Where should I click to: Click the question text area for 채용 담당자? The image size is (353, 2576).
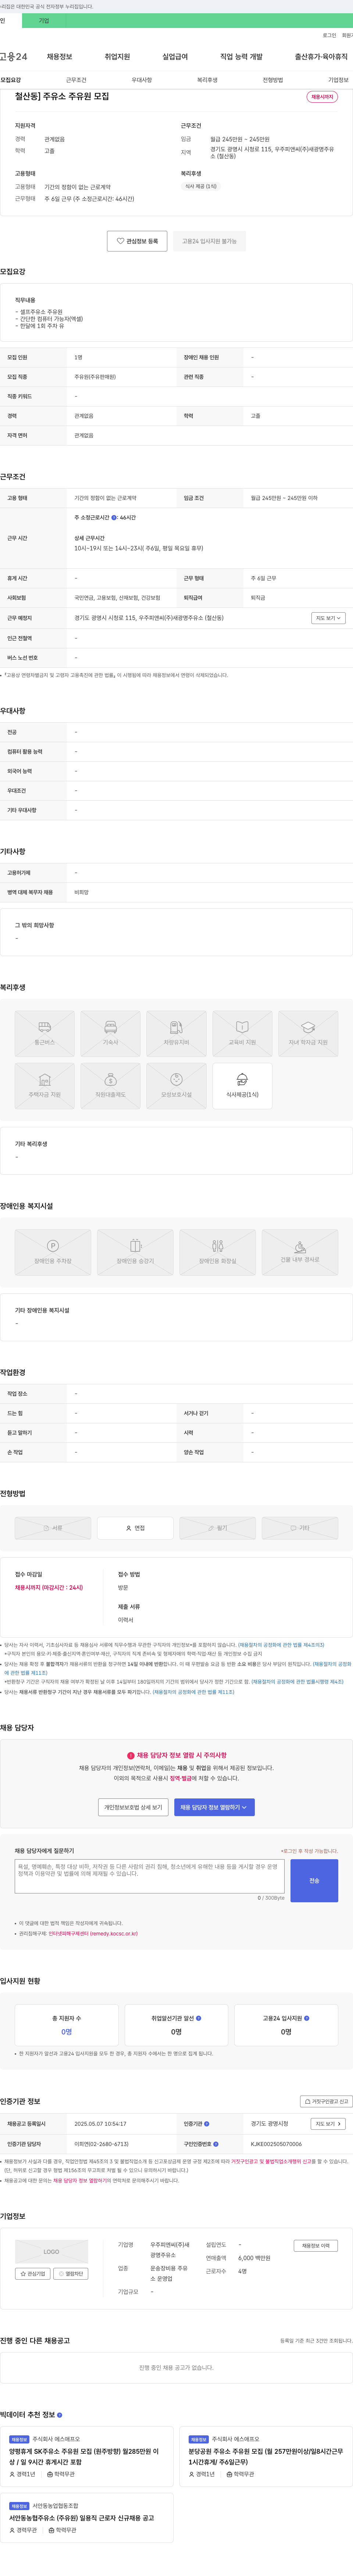(150, 1877)
